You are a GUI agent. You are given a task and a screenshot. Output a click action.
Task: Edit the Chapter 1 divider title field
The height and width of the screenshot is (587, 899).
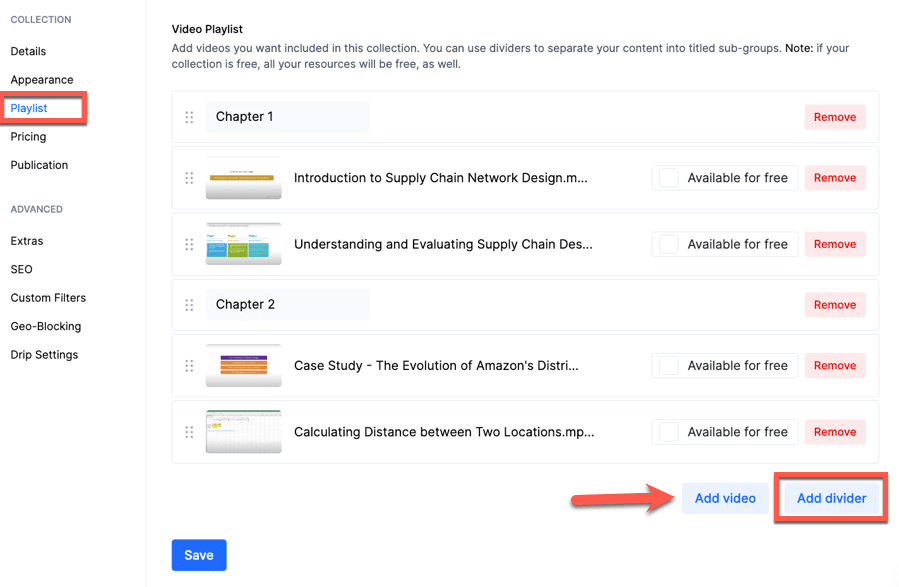tap(287, 117)
